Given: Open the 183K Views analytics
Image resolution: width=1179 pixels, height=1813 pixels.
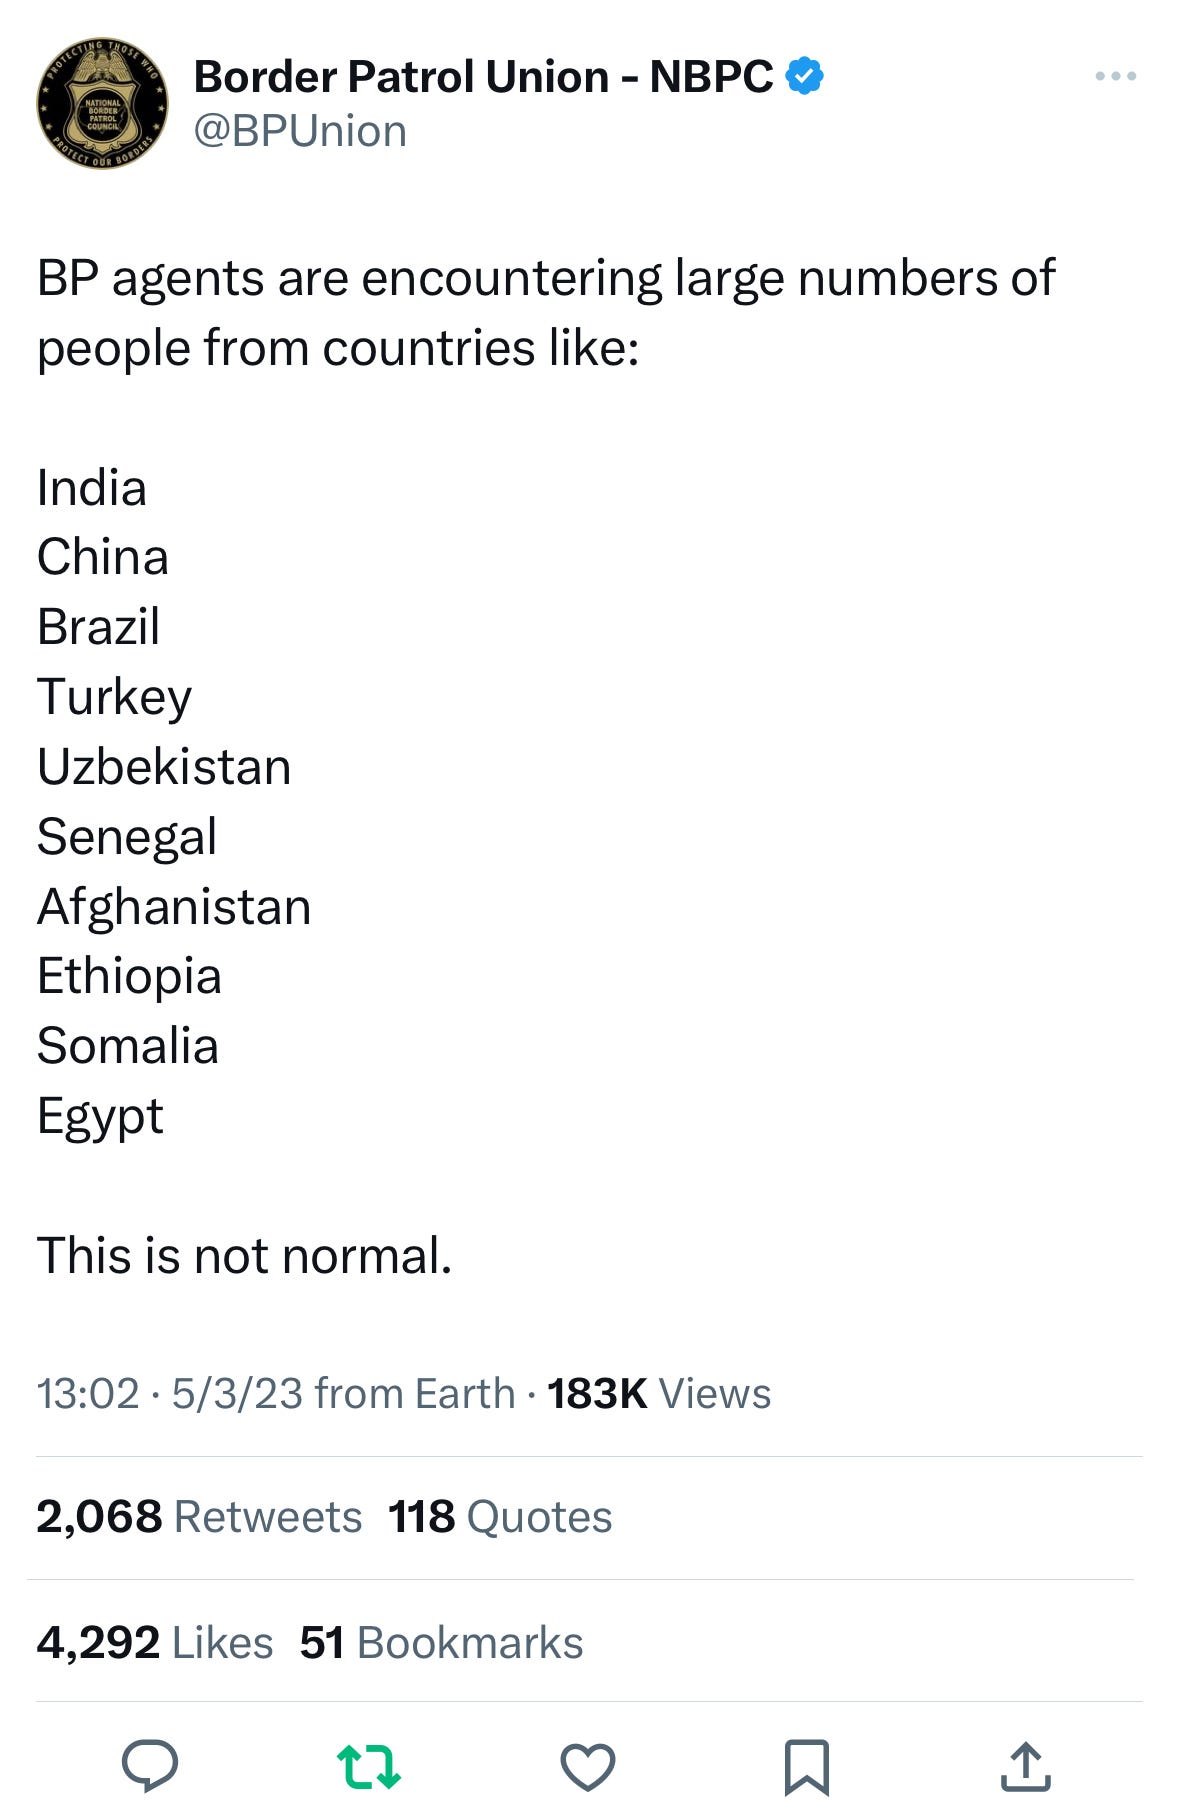Looking at the screenshot, I should tap(659, 1393).
